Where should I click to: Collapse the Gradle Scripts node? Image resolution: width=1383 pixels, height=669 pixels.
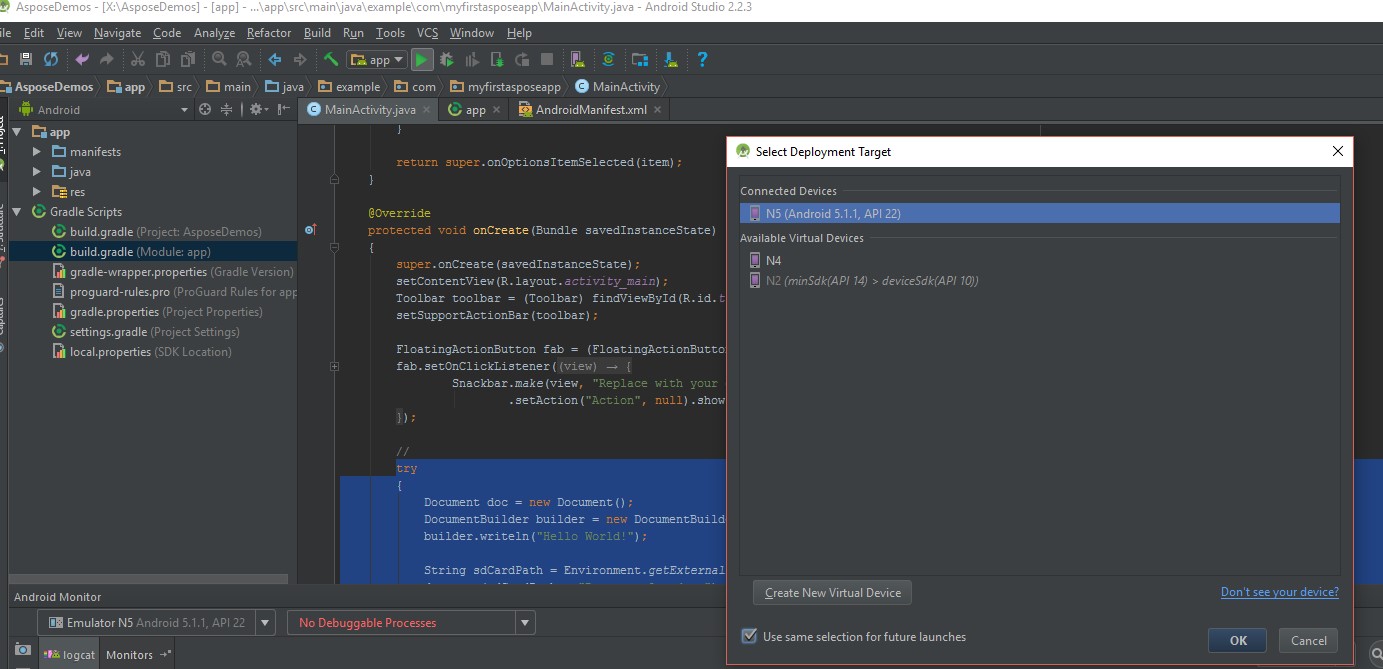(x=16, y=211)
